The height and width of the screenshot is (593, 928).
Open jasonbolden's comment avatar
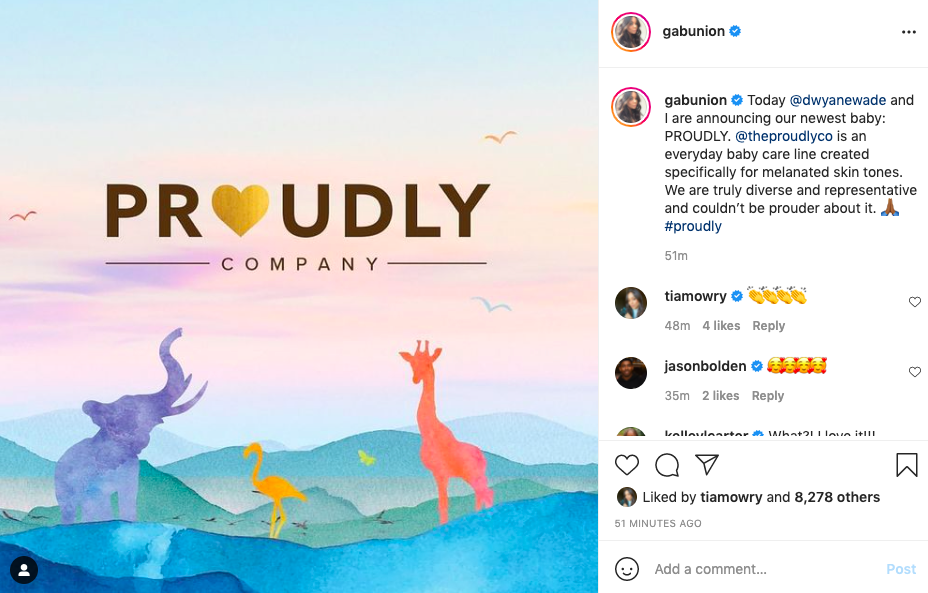(631, 373)
